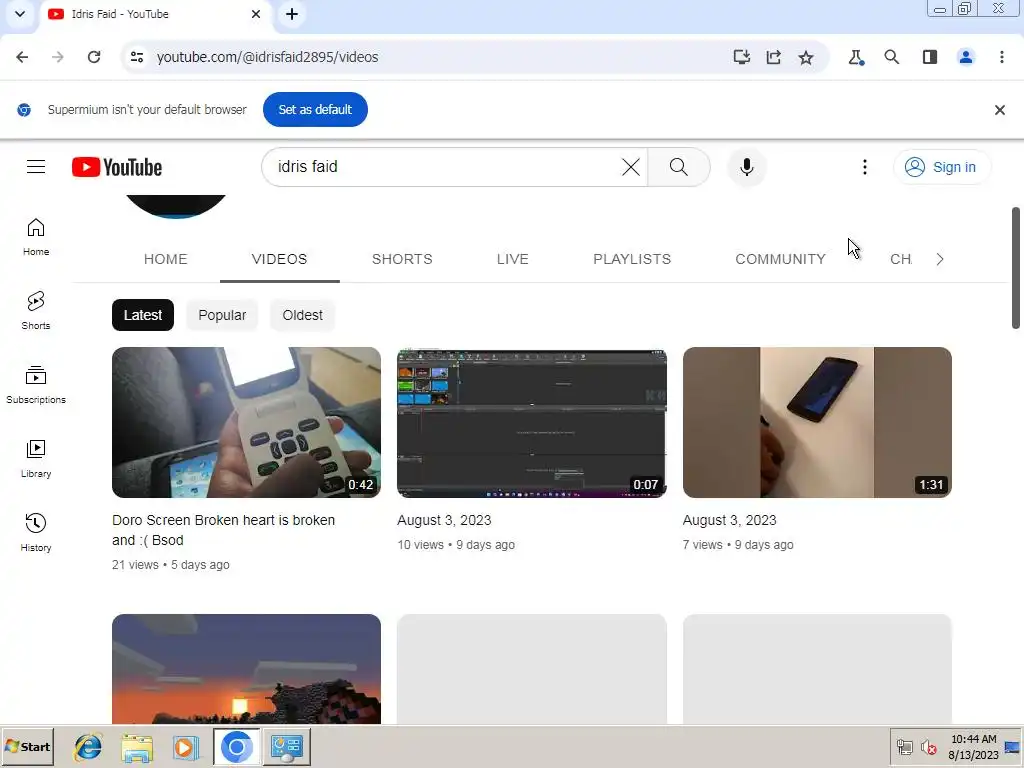This screenshot has width=1024, height=768.
Task: Open the COMMUNITY tab
Action: click(x=780, y=259)
